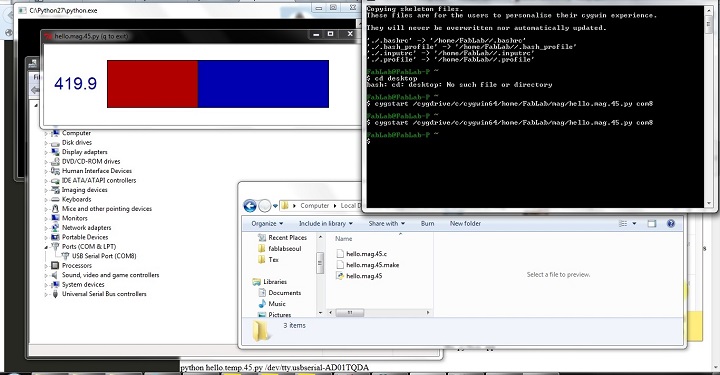Click the terminal window scrollbar down arrow
This screenshot has height=375, width=720.
pyautogui.click(x=709, y=203)
